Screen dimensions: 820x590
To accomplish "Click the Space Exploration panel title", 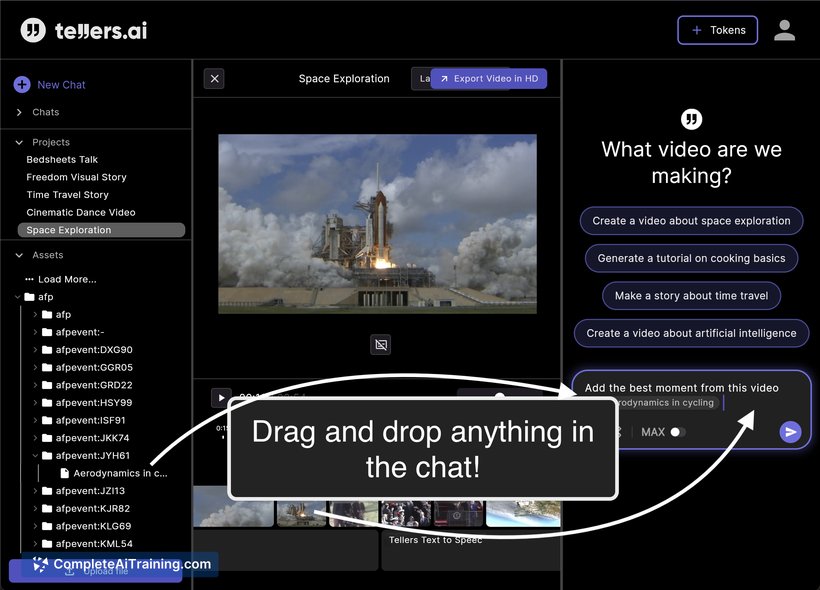I will [344, 78].
